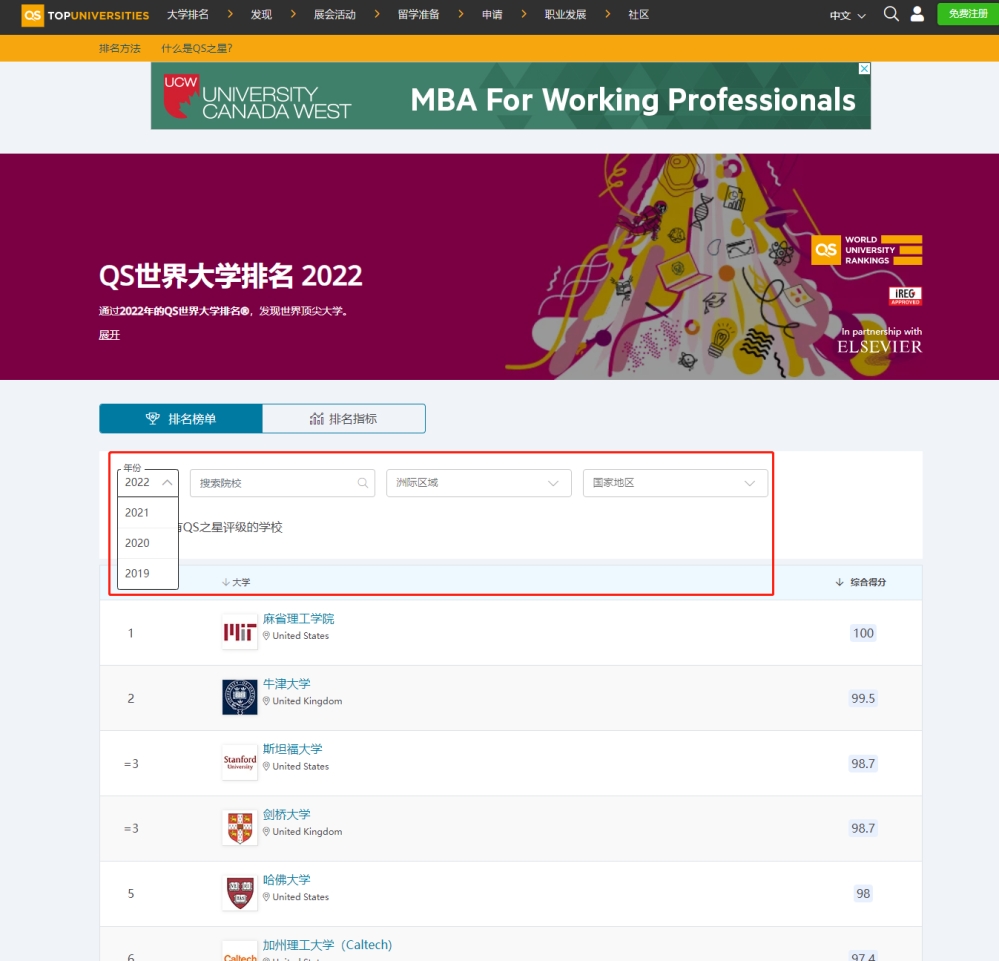This screenshot has width=999, height=961.
Task: Select 2020 from the year list
Action: pyautogui.click(x=148, y=543)
